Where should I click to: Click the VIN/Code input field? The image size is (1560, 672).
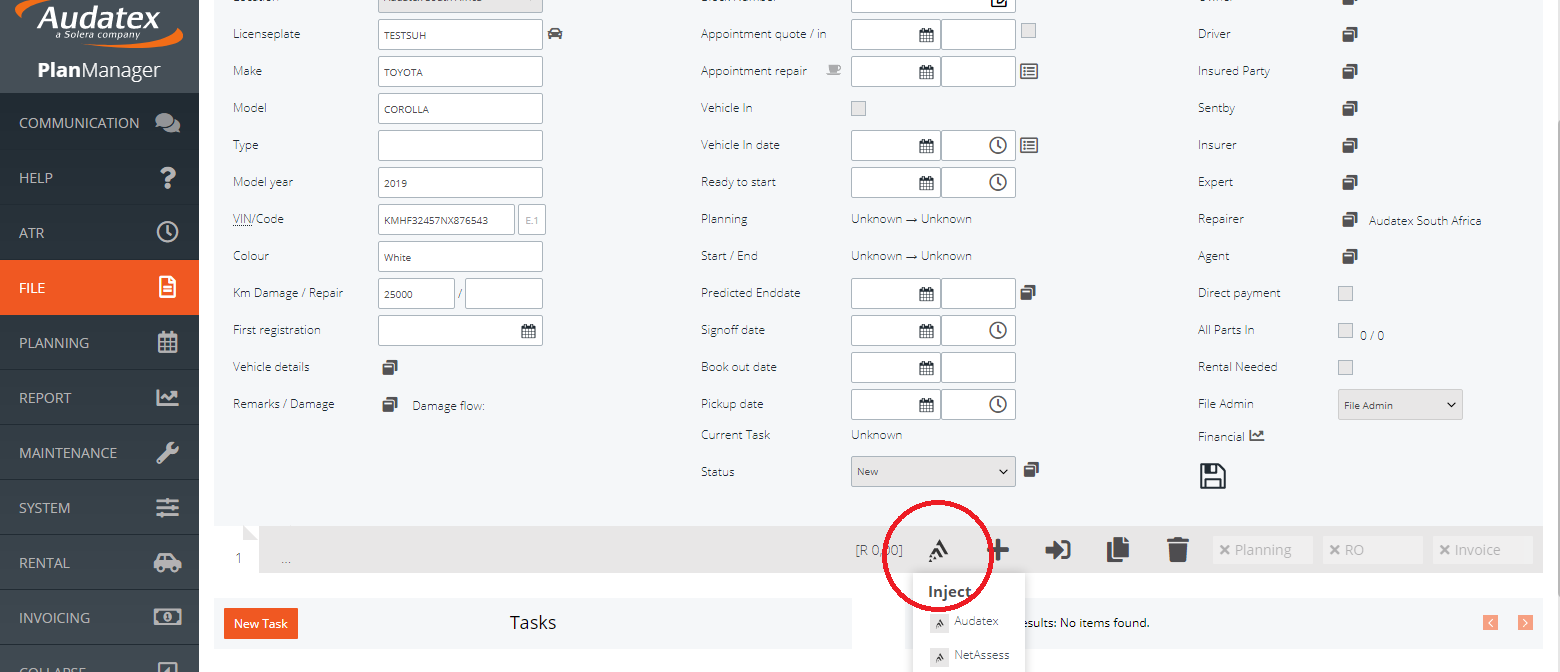(x=446, y=219)
